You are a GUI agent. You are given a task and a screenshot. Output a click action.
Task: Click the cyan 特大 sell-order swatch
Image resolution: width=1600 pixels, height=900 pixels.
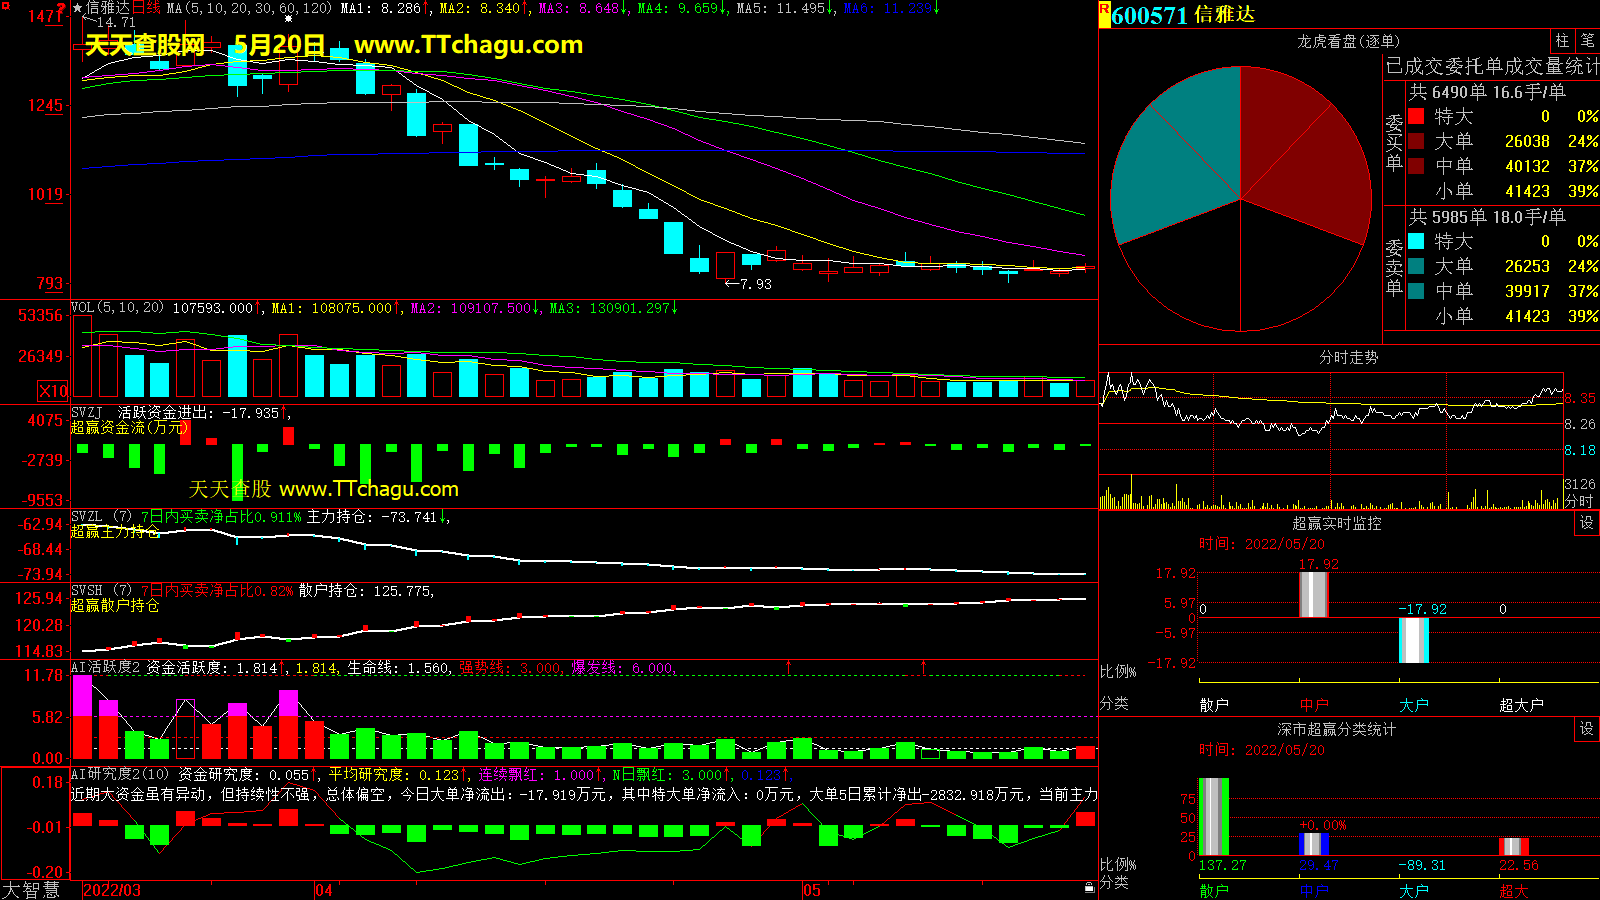pos(1416,241)
